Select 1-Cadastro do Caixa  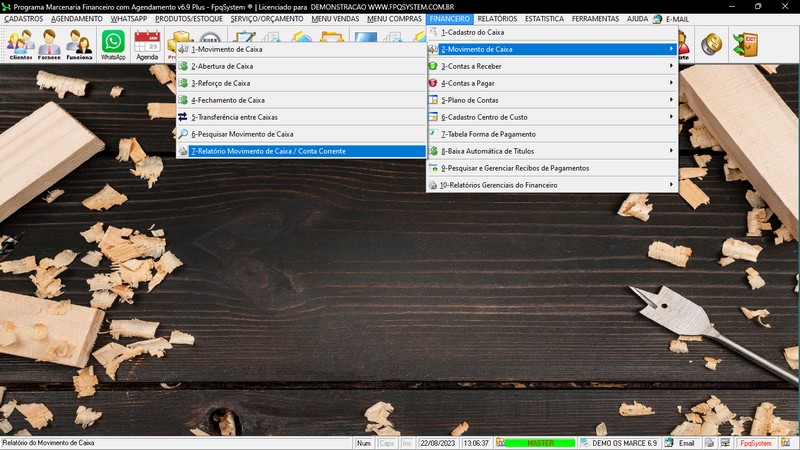tap(552, 32)
